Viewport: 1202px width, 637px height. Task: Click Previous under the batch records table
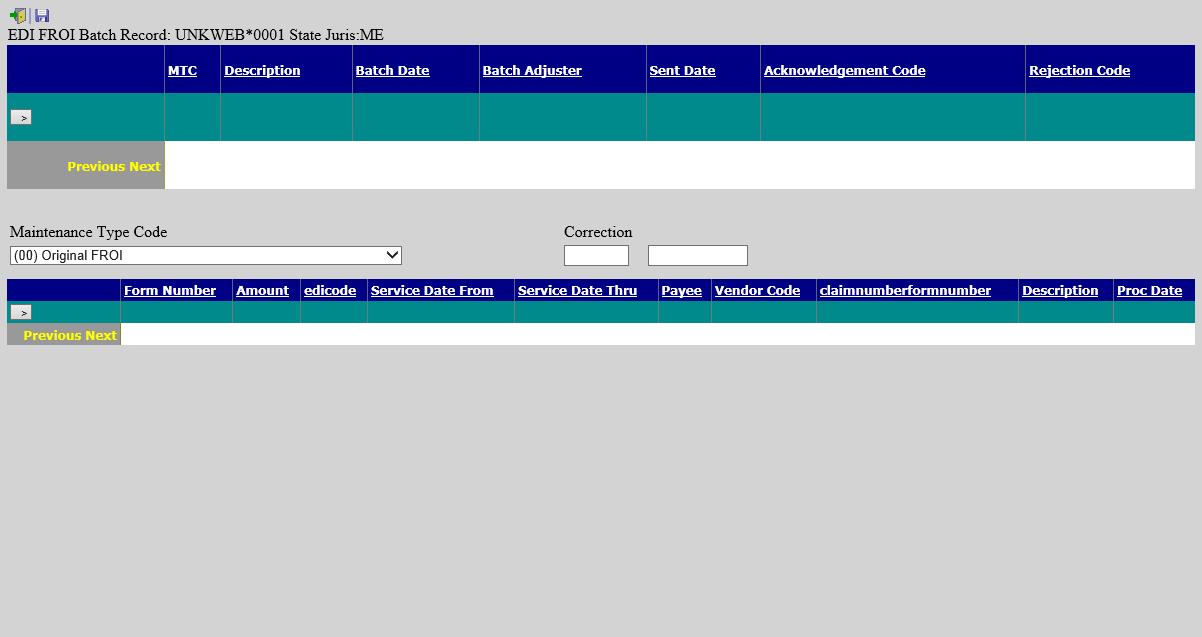95,167
